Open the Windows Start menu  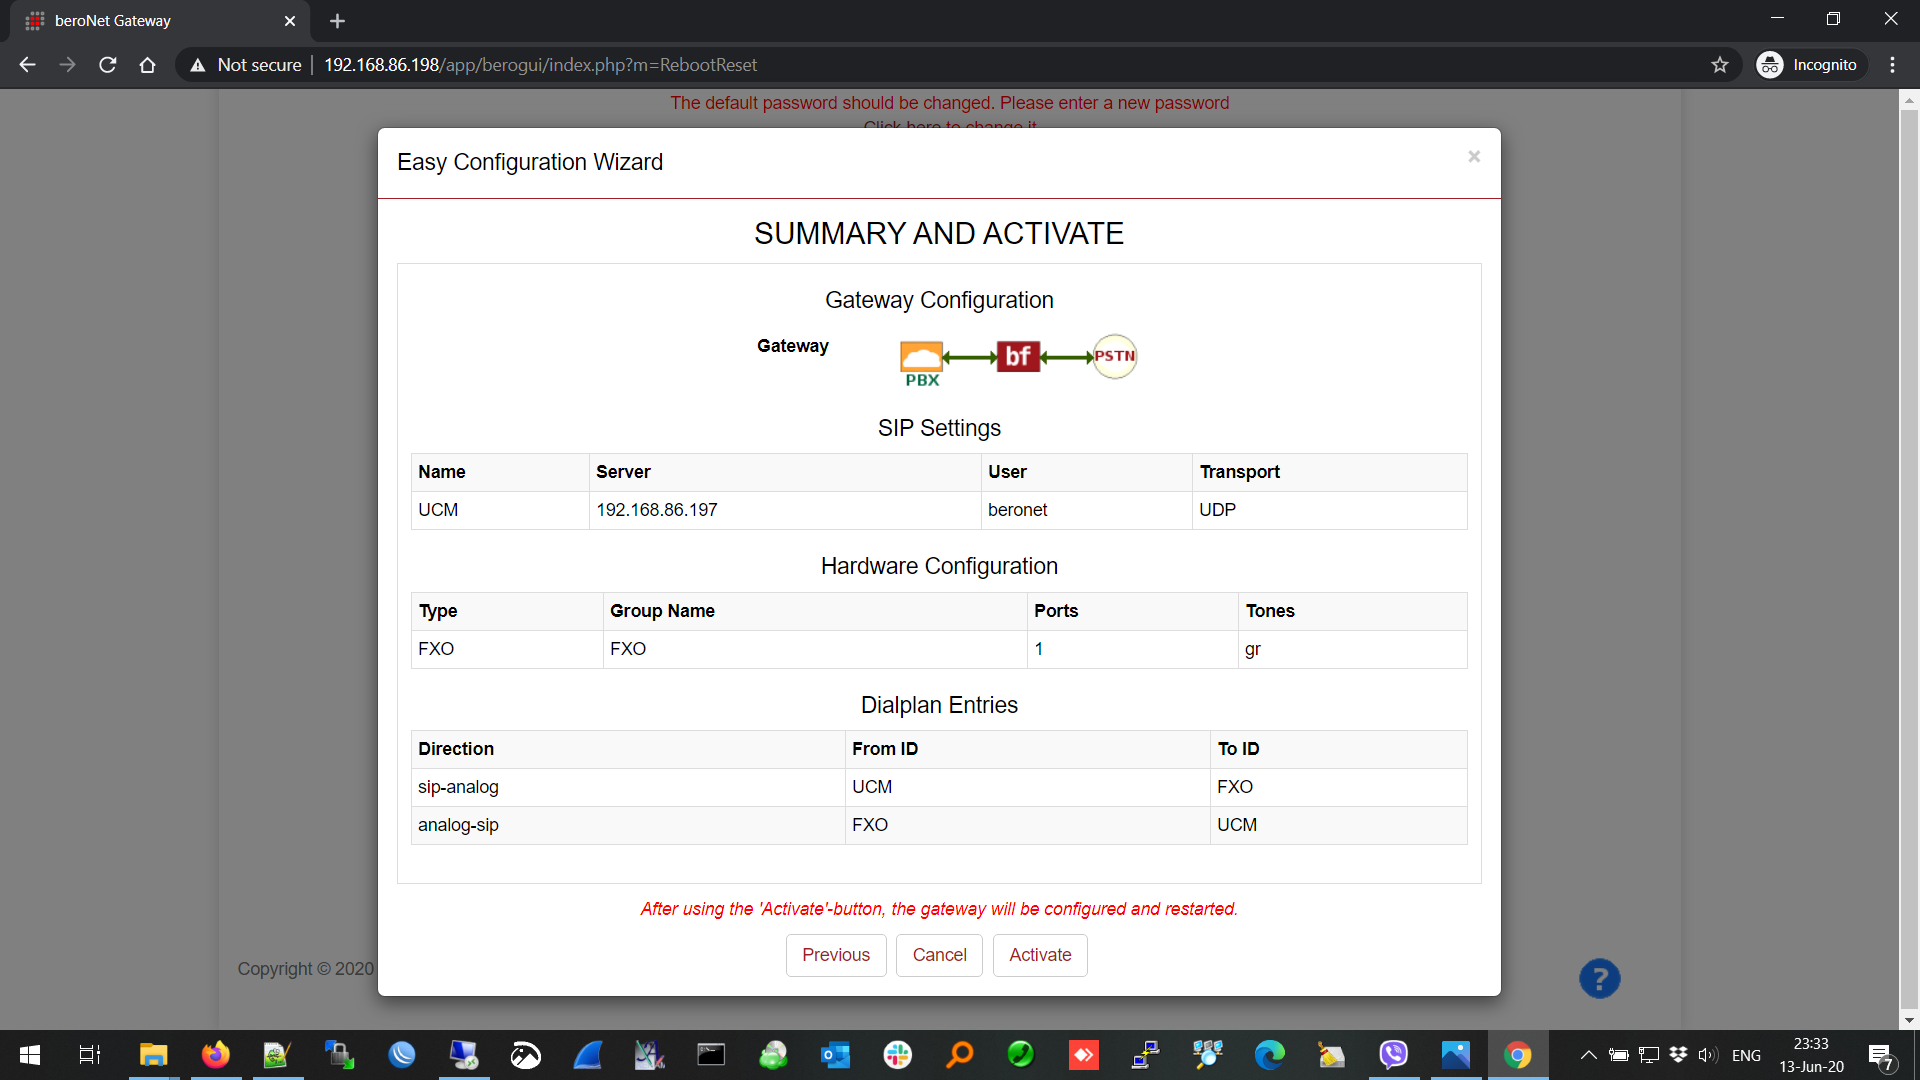click(x=30, y=1055)
